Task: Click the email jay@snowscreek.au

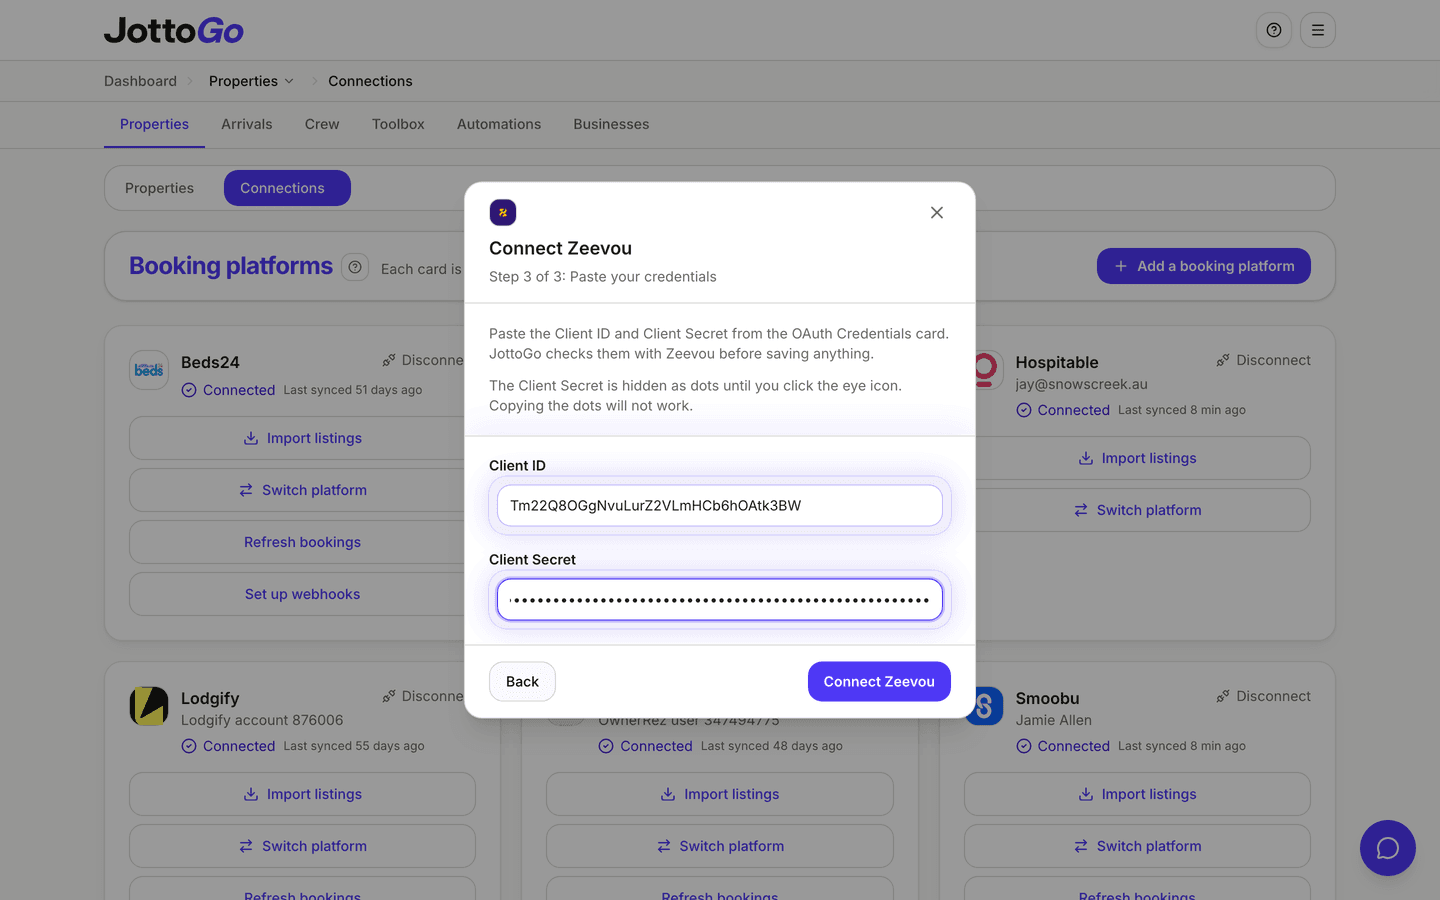Action: [1082, 384]
